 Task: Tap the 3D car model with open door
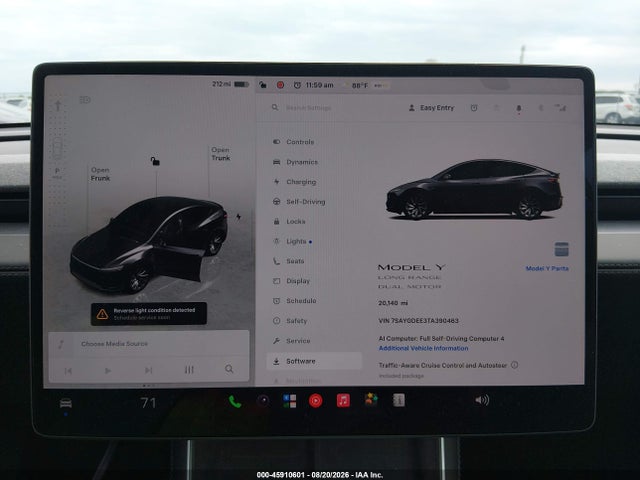click(149, 244)
